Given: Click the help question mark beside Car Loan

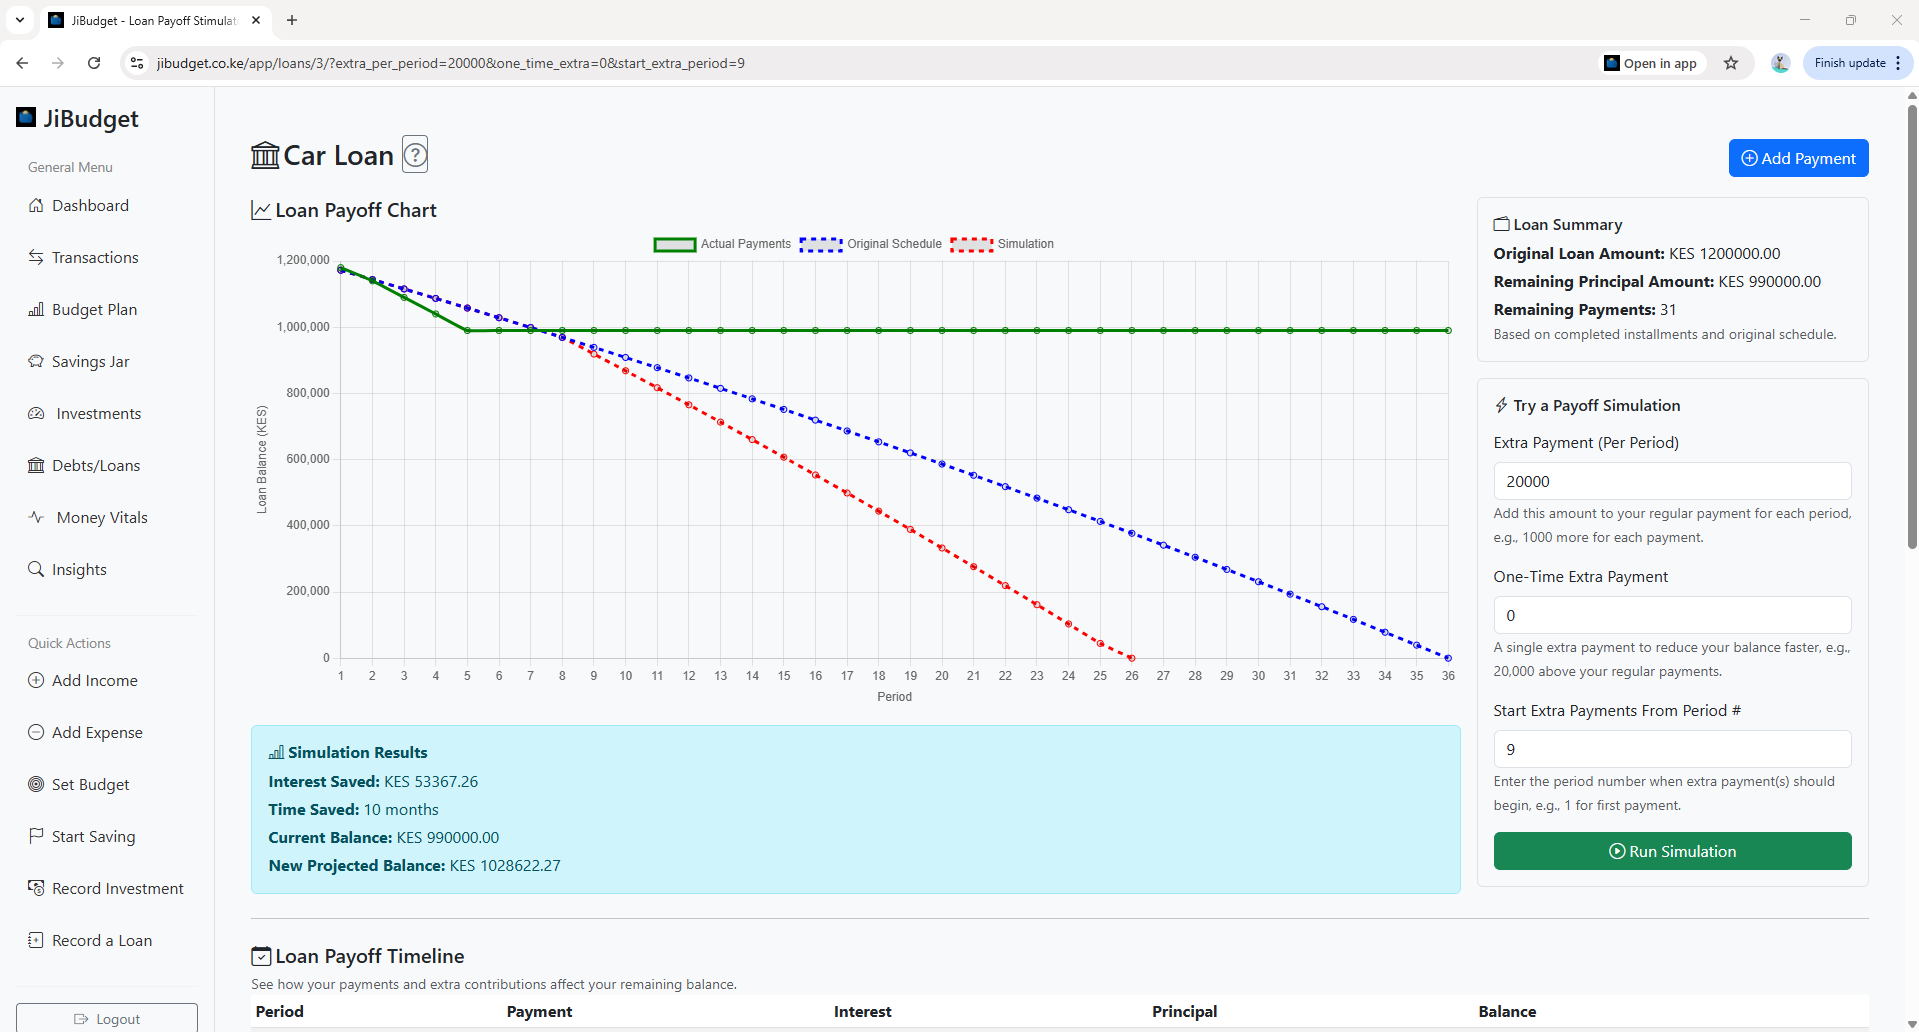Looking at the screenshot, I should (415, 155).
